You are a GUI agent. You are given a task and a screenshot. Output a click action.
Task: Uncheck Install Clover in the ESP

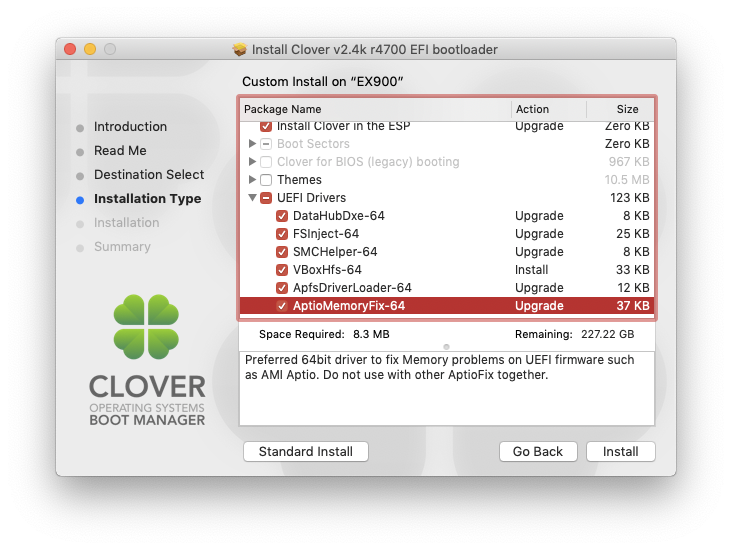pyautogui.click(x=266, y=126)
